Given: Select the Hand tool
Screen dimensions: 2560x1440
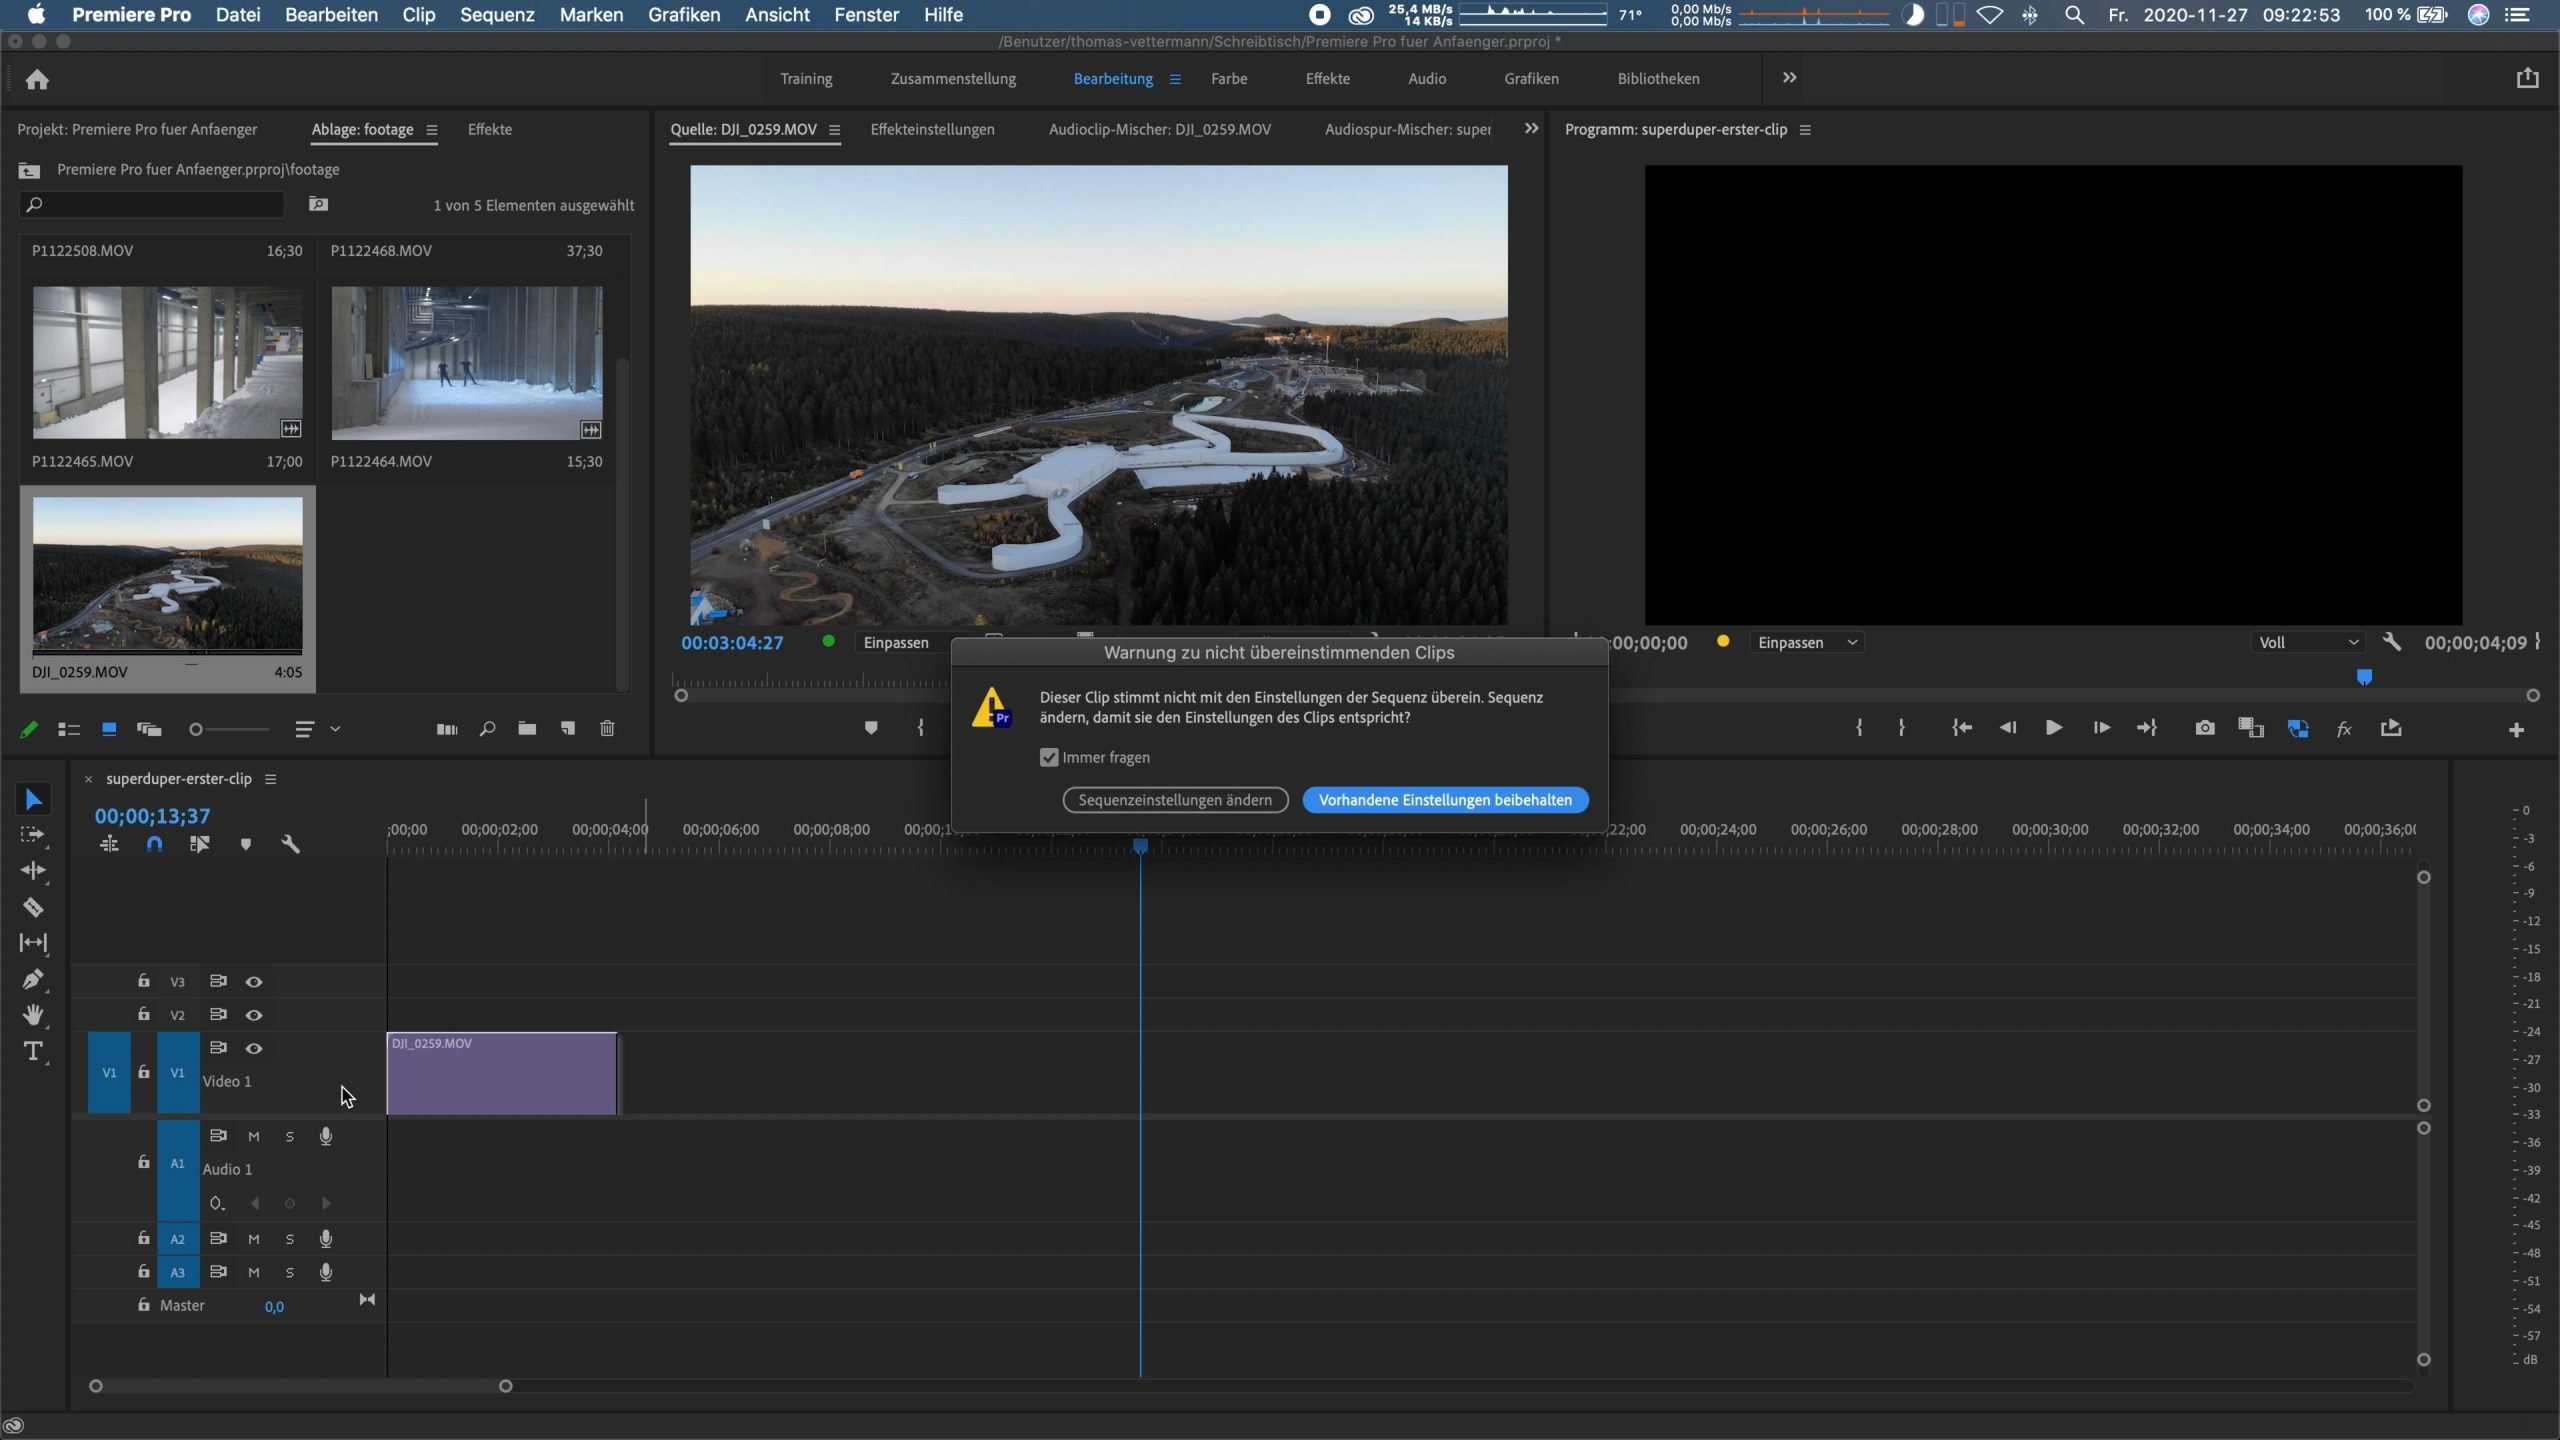Looking at the screenshot, I should pos(33,1015).
